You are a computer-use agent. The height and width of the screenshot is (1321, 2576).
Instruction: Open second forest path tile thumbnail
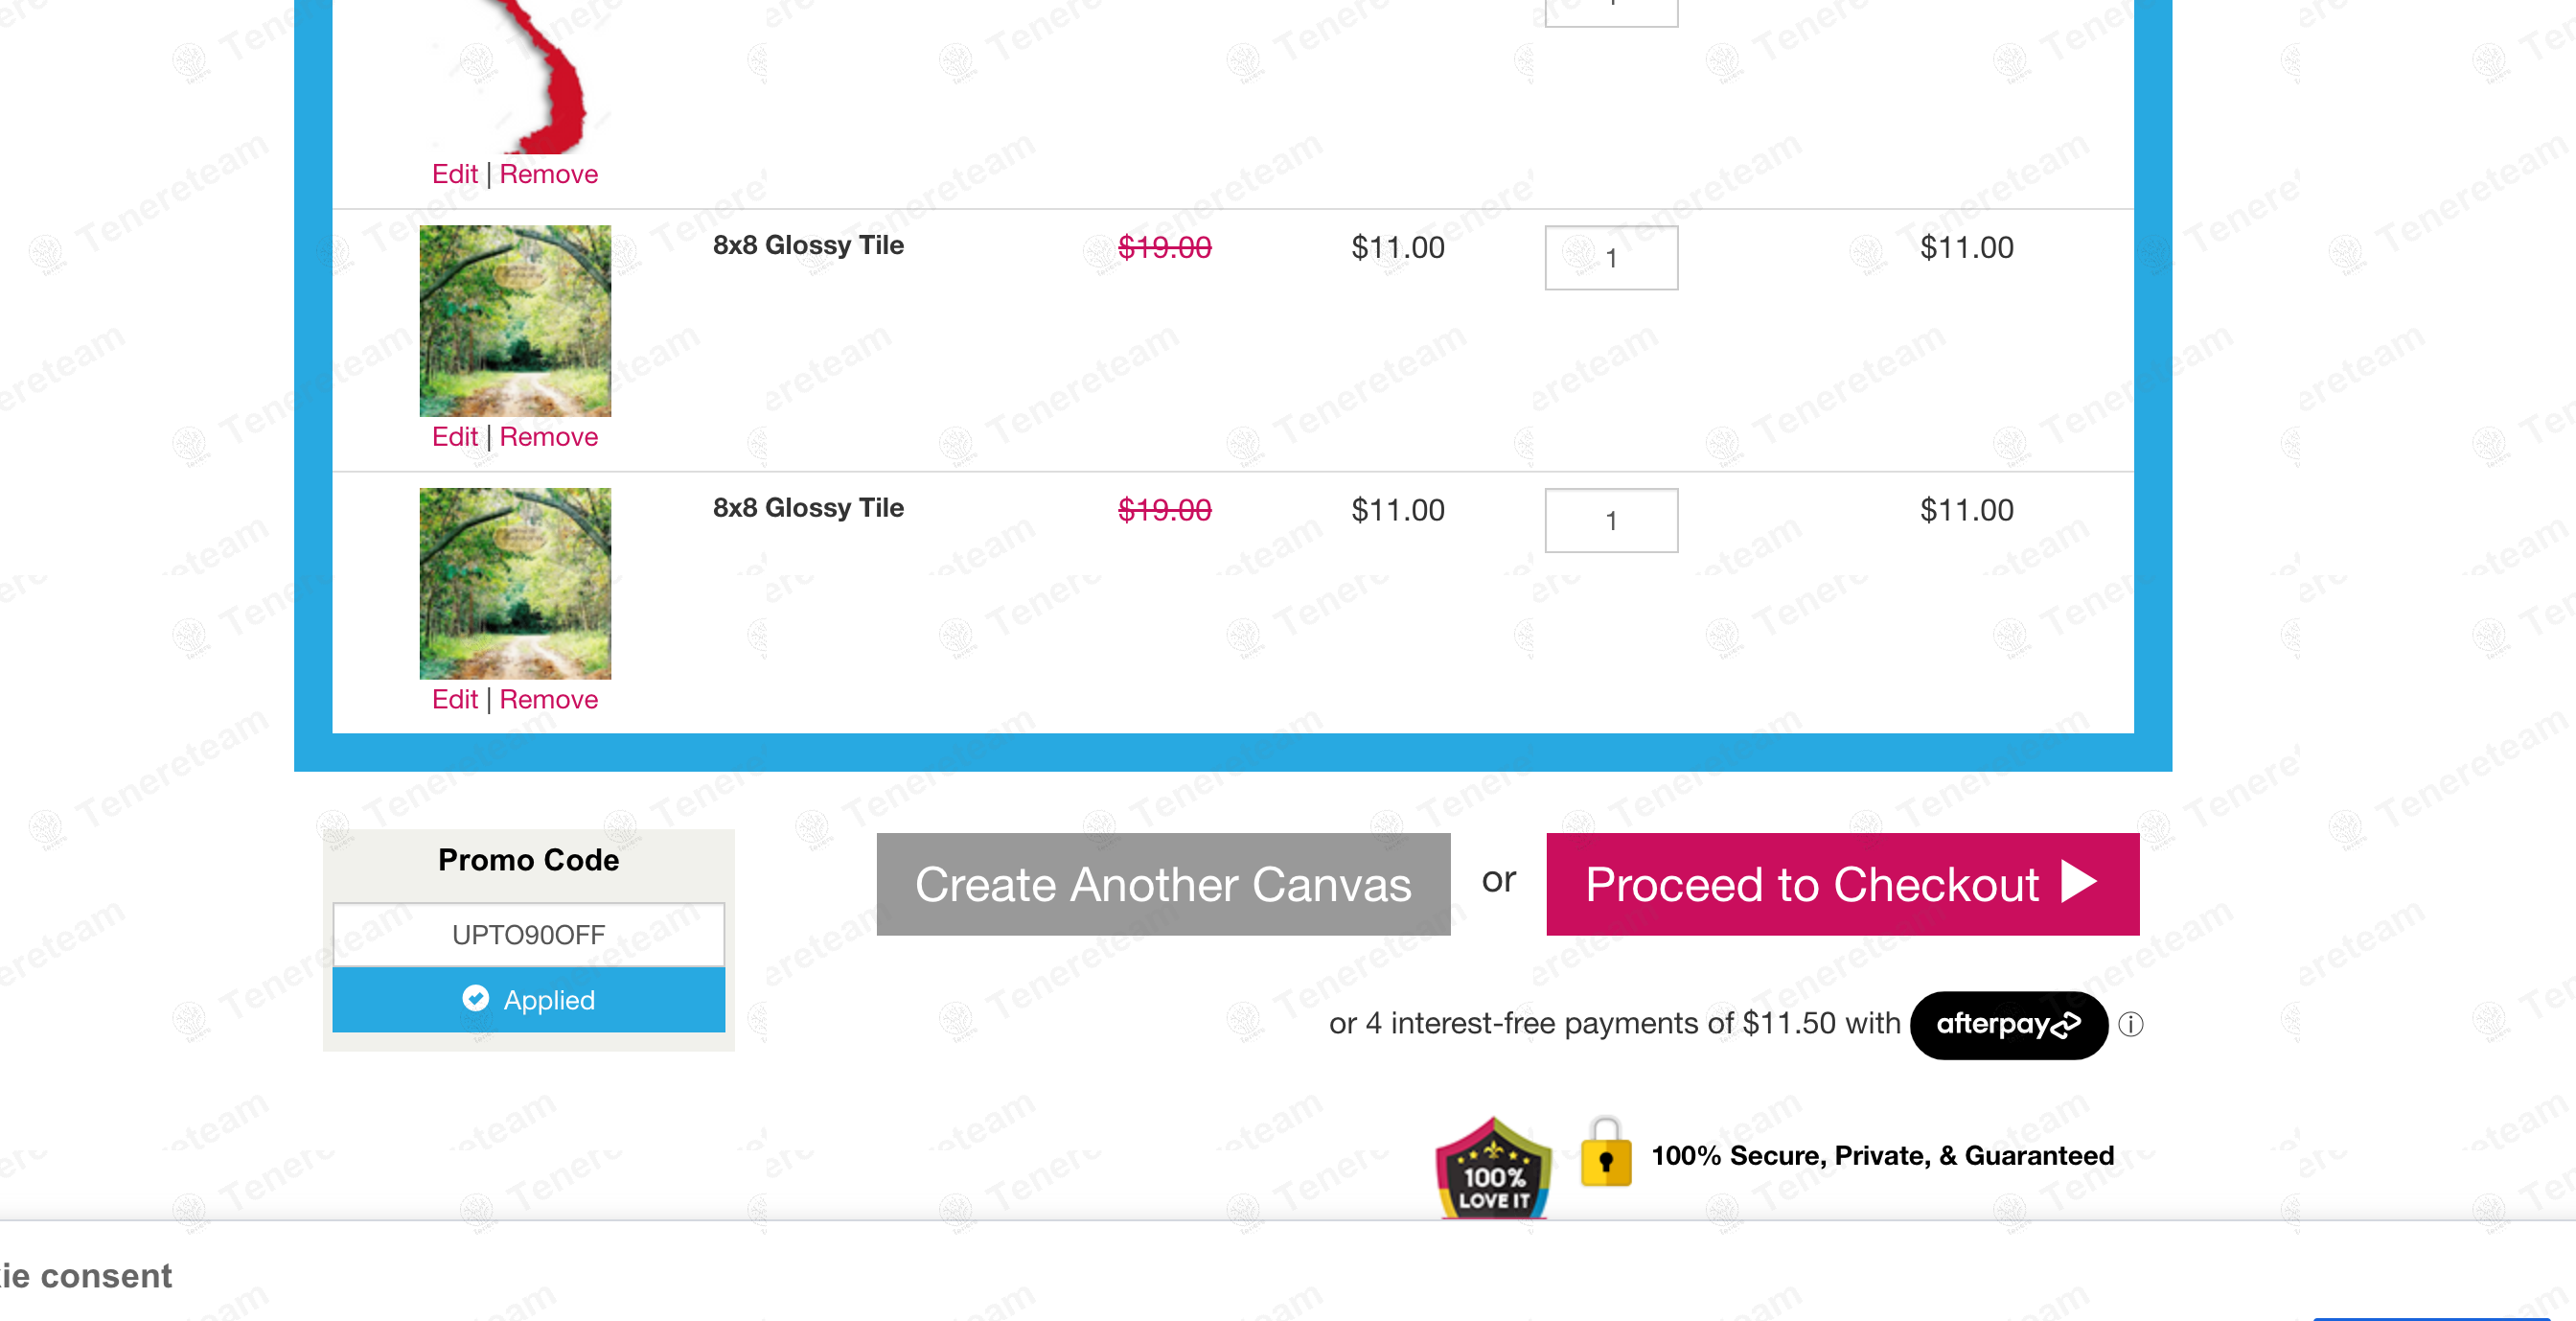point(515,583)
